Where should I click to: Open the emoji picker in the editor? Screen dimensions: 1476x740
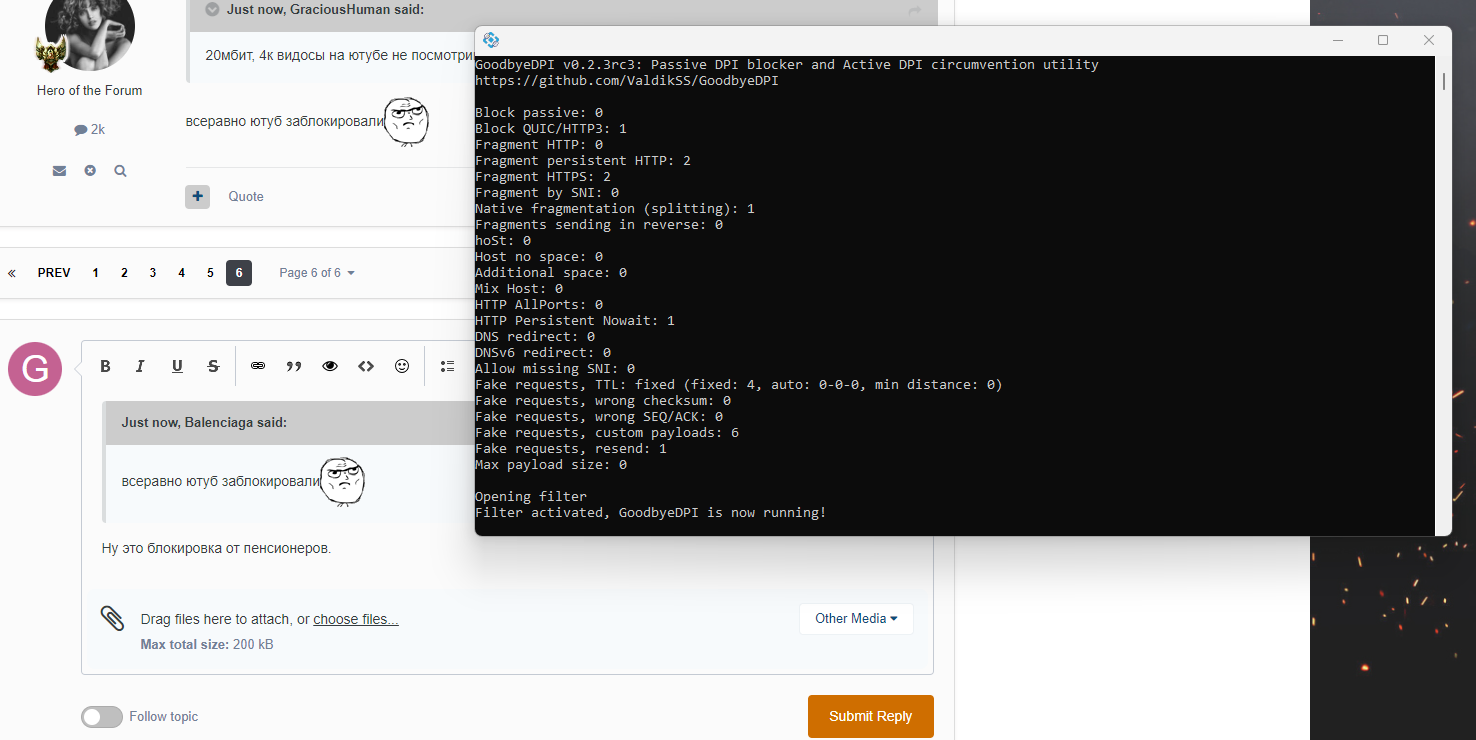[x=402, y=367]
